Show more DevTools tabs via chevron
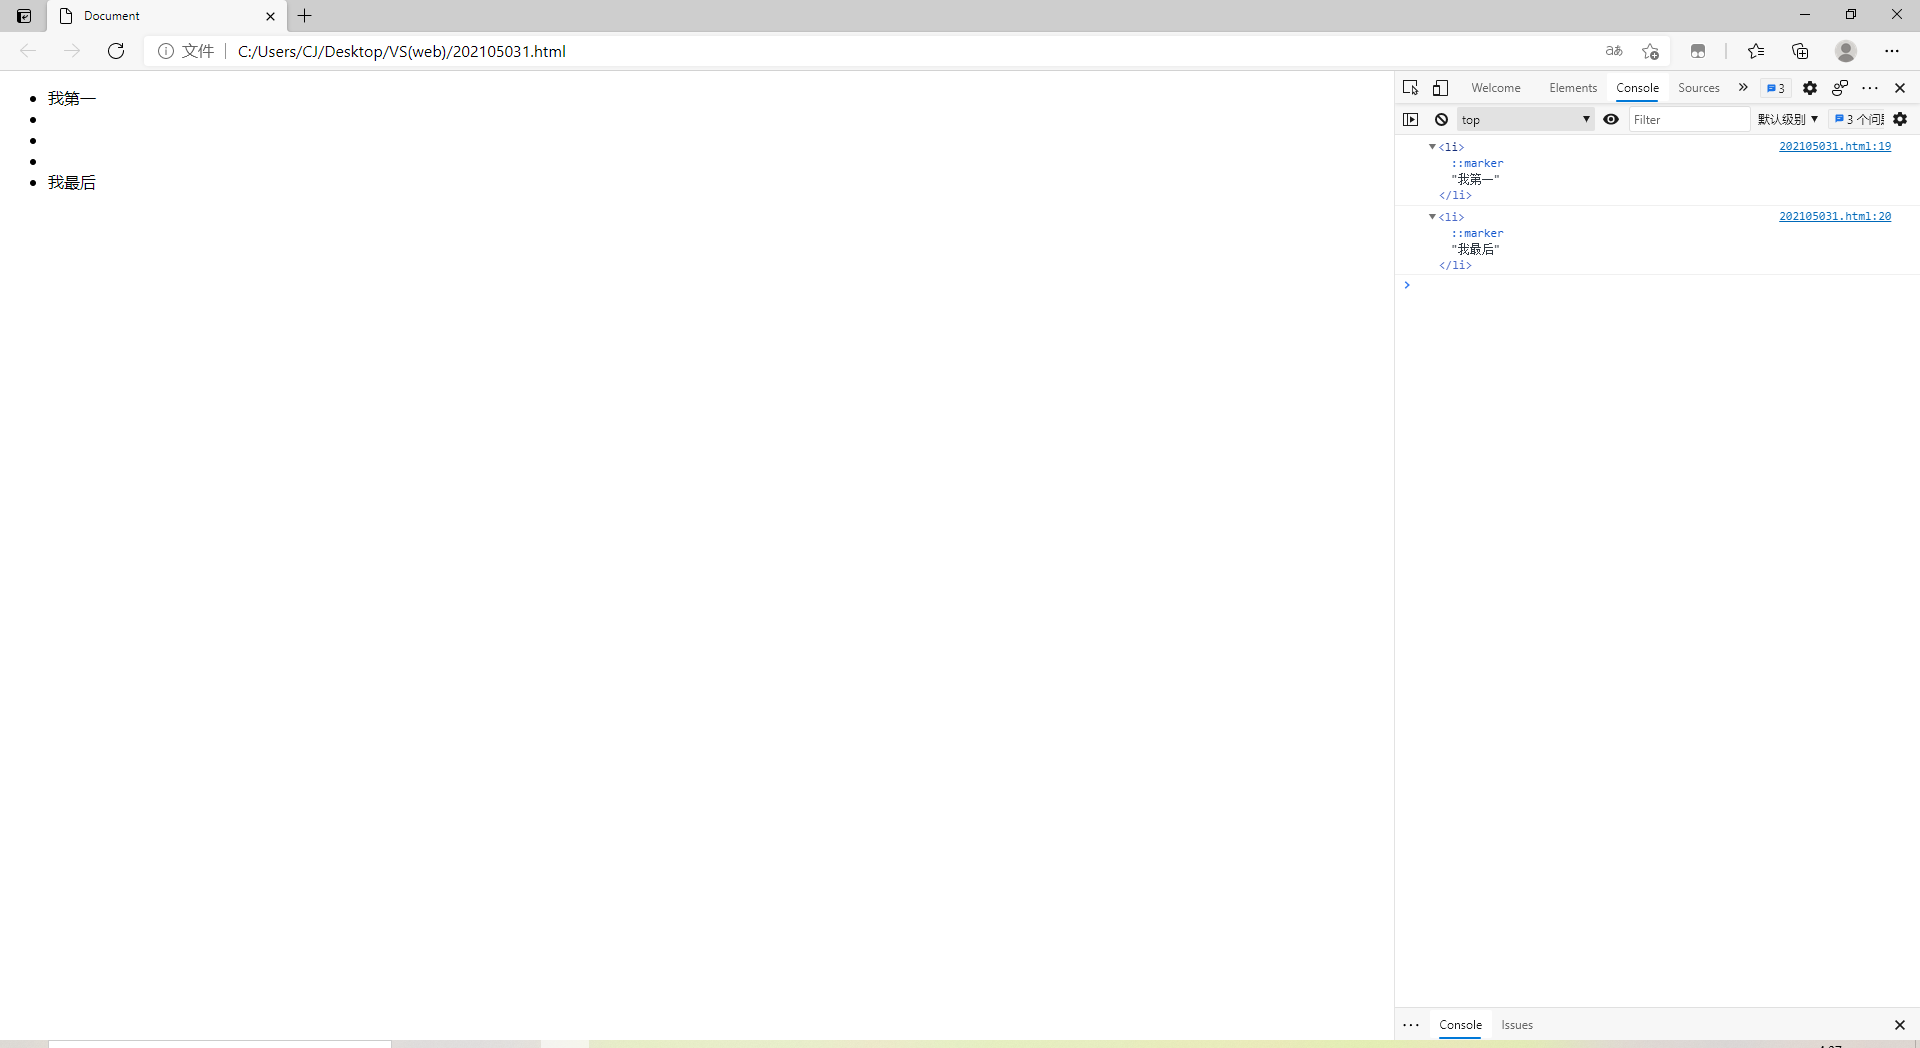This screenshot has height=1048, width=1920. coord(1743,88)
